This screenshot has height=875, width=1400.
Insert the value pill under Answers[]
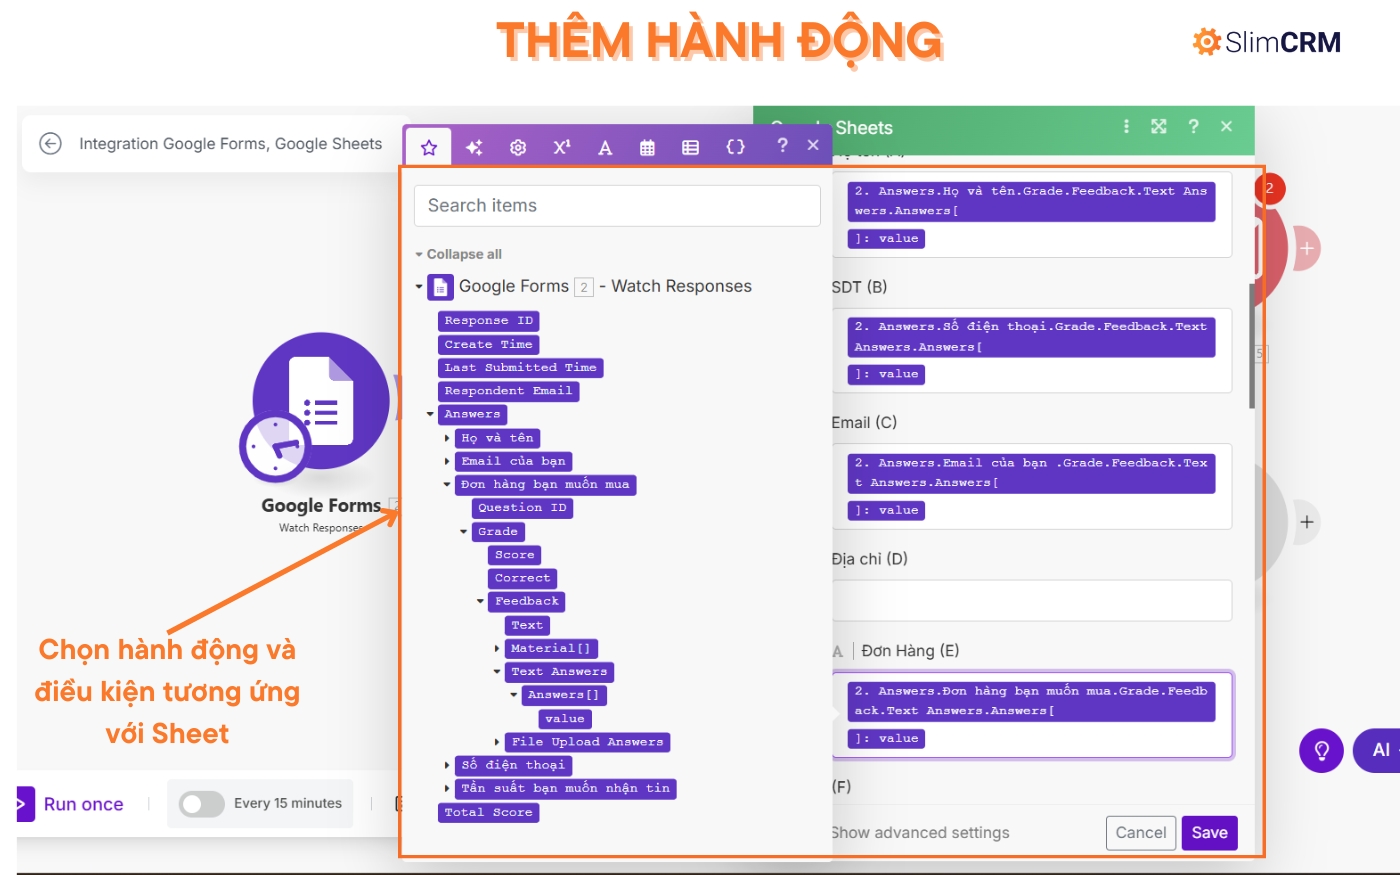click(565, 719)
